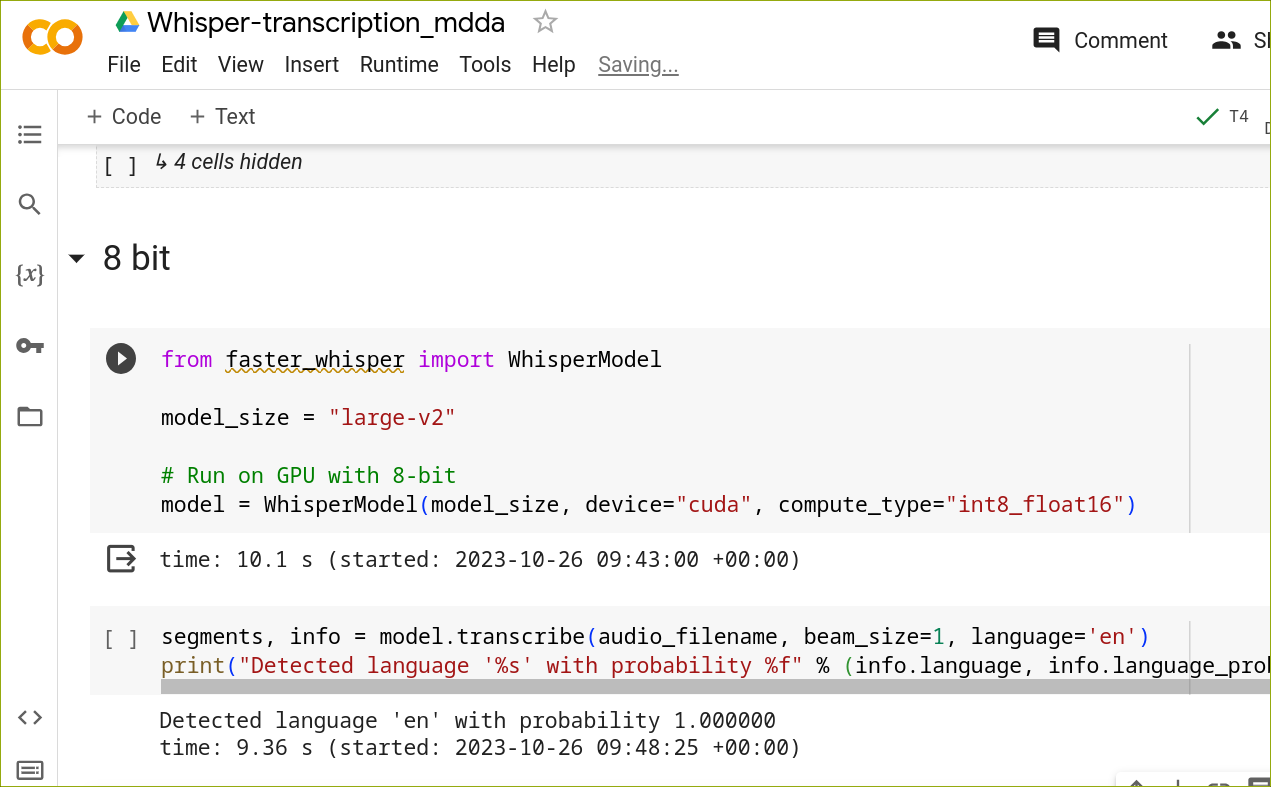Star the Whisper-transcription_mdda notebook

point(545,22)
